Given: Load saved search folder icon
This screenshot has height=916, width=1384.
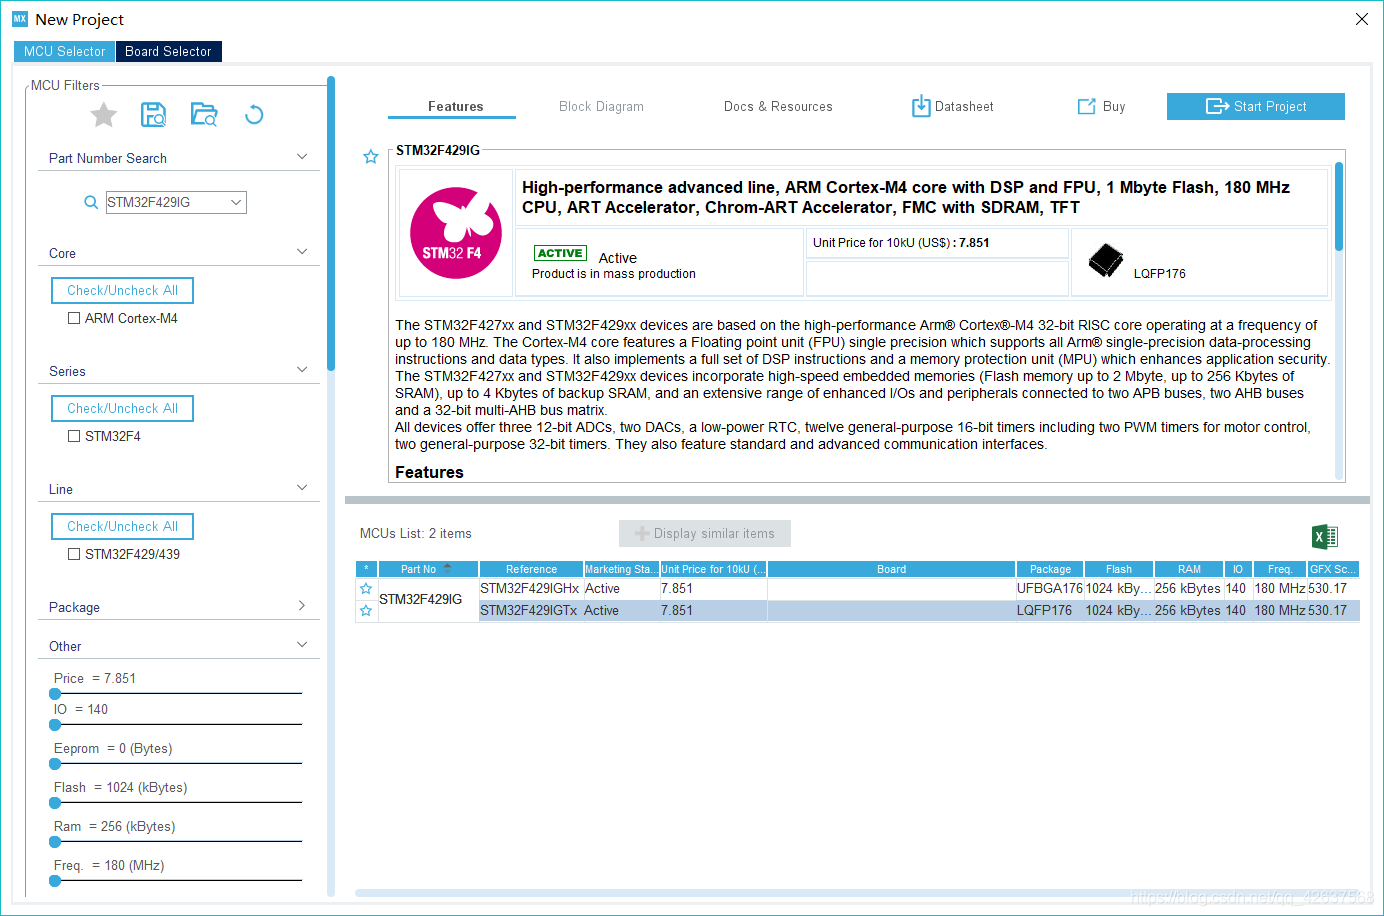Looking at the screenshot, I should tap(204, 115).
